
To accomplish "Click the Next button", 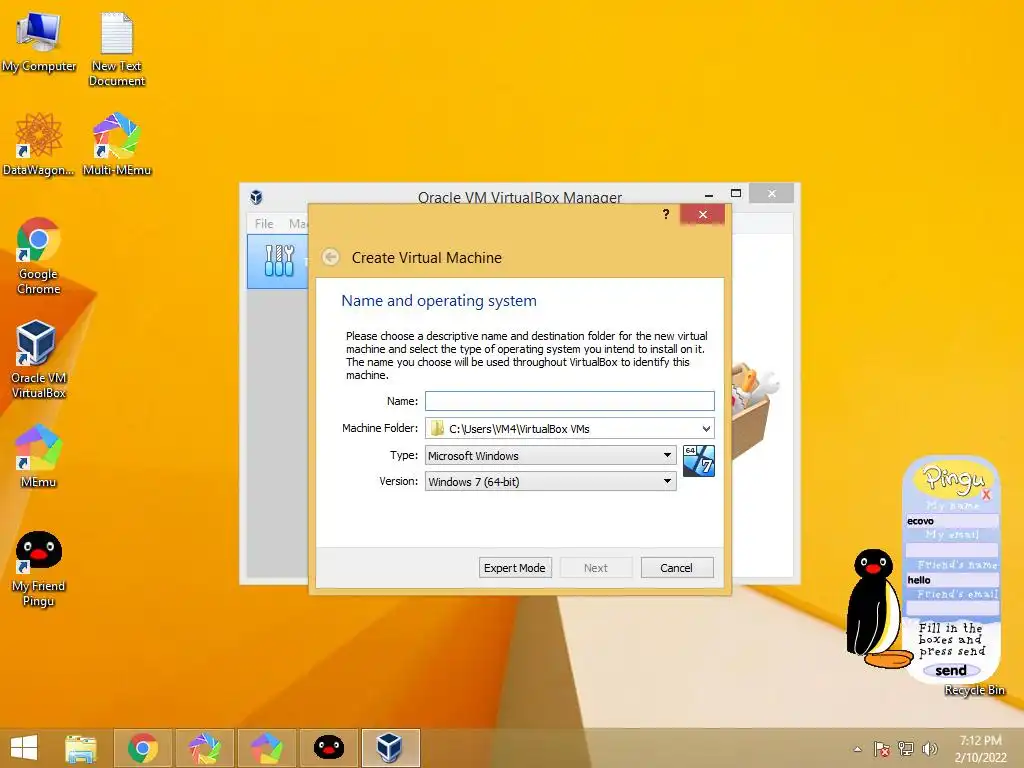I will click(x=596, y=568).
